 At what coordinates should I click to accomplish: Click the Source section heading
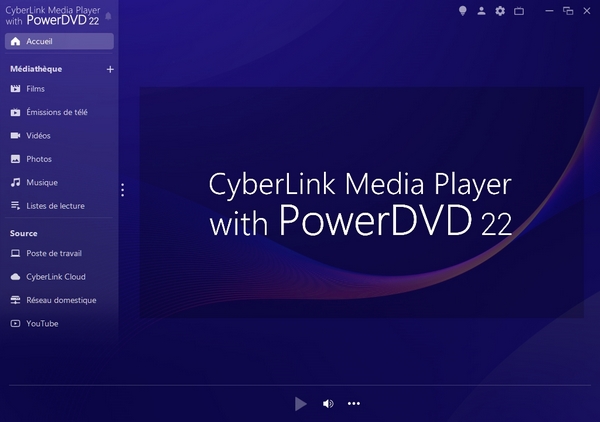tap(24, 233)
